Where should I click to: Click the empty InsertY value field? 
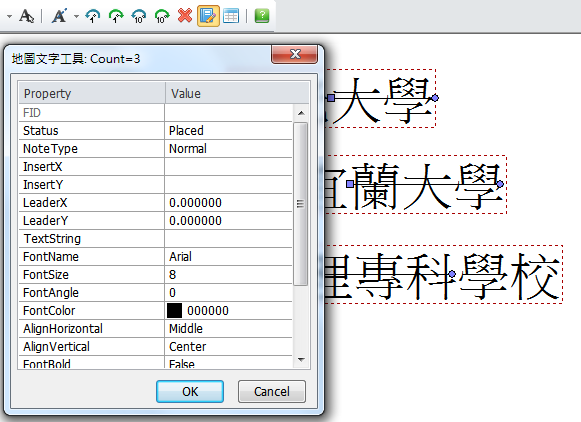[228, 185]
